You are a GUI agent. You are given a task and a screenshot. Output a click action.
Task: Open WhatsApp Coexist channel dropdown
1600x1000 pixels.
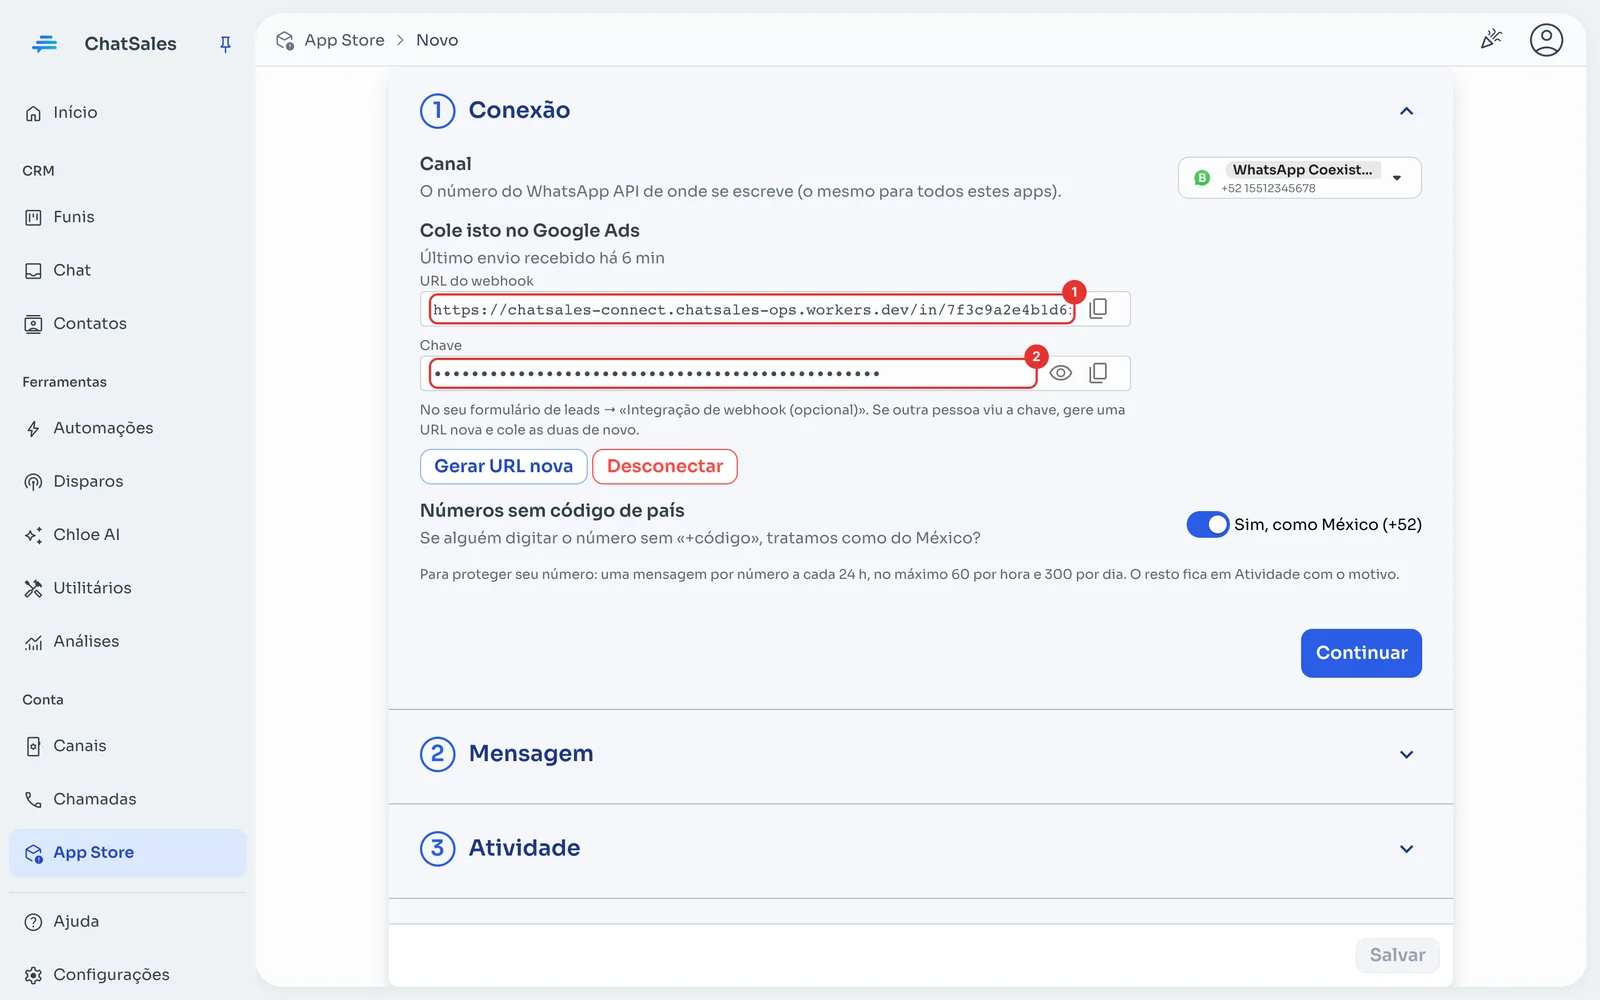pyautogui.click(x=1299, y=178)
